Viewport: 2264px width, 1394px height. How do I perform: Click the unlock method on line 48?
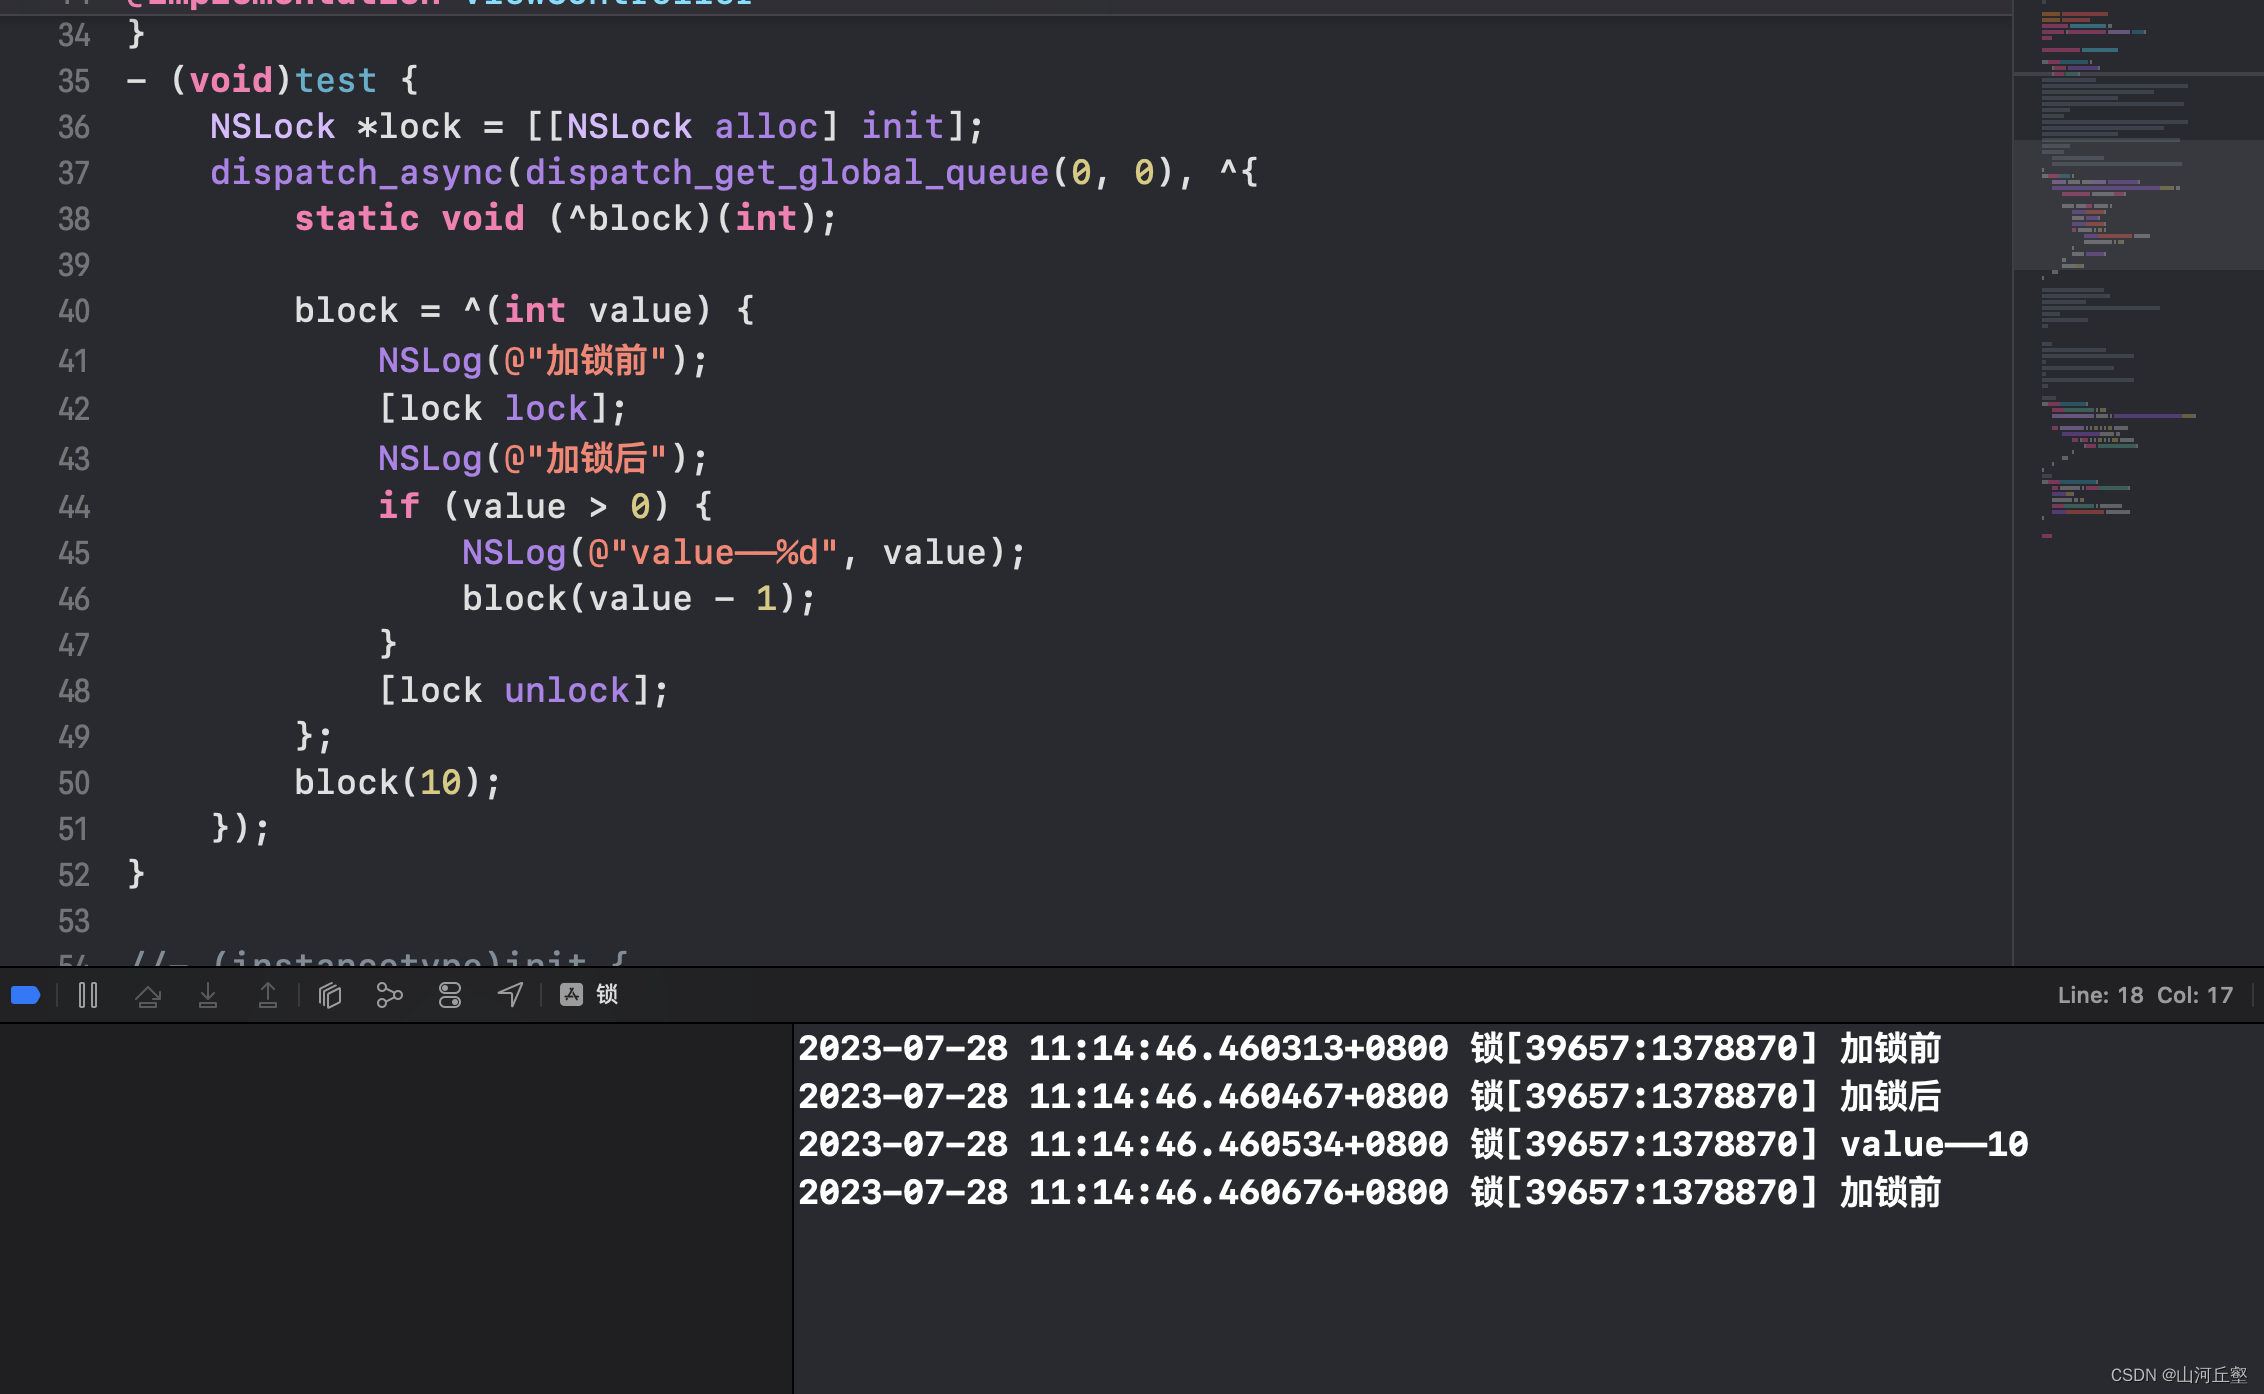tap(567, 690)
